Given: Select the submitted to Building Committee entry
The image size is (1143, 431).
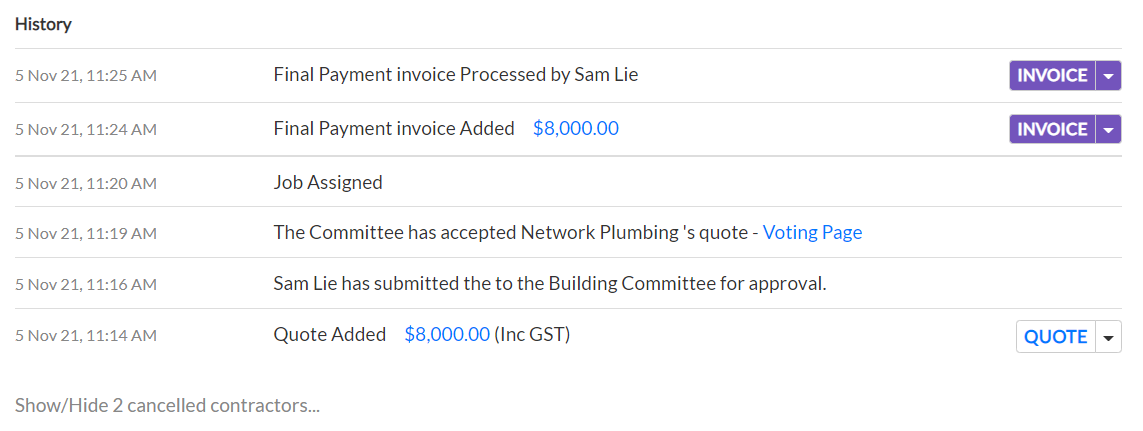Looking at the screenshot, I should [x=549, y=284].
